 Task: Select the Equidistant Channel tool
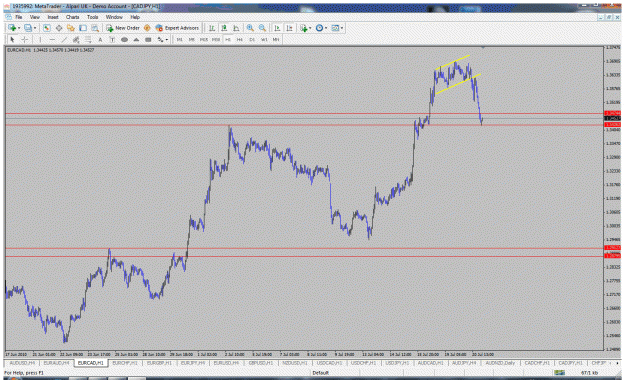(76, 39)
